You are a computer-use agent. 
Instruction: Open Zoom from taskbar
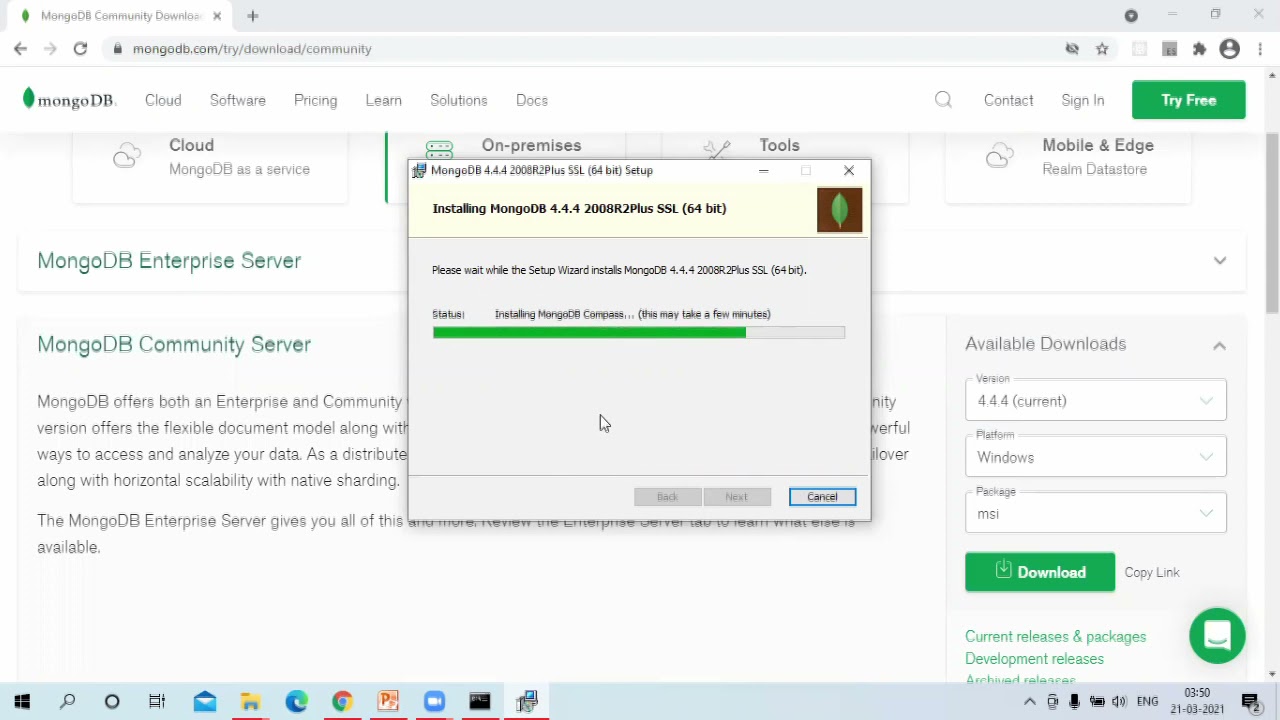pyautogui.click(x=434, y=702)
